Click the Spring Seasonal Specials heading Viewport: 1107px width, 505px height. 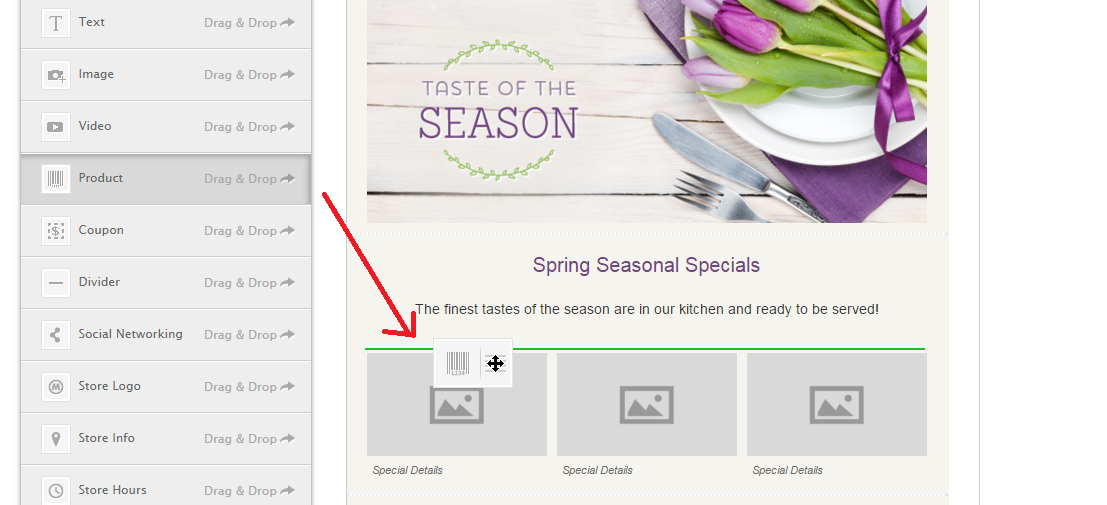coord(646,265)
